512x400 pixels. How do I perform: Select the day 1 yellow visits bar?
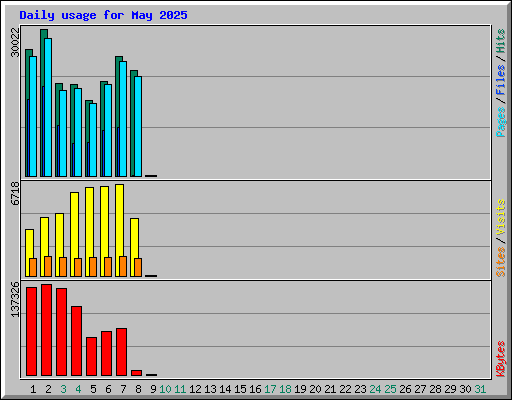[28, 253]
